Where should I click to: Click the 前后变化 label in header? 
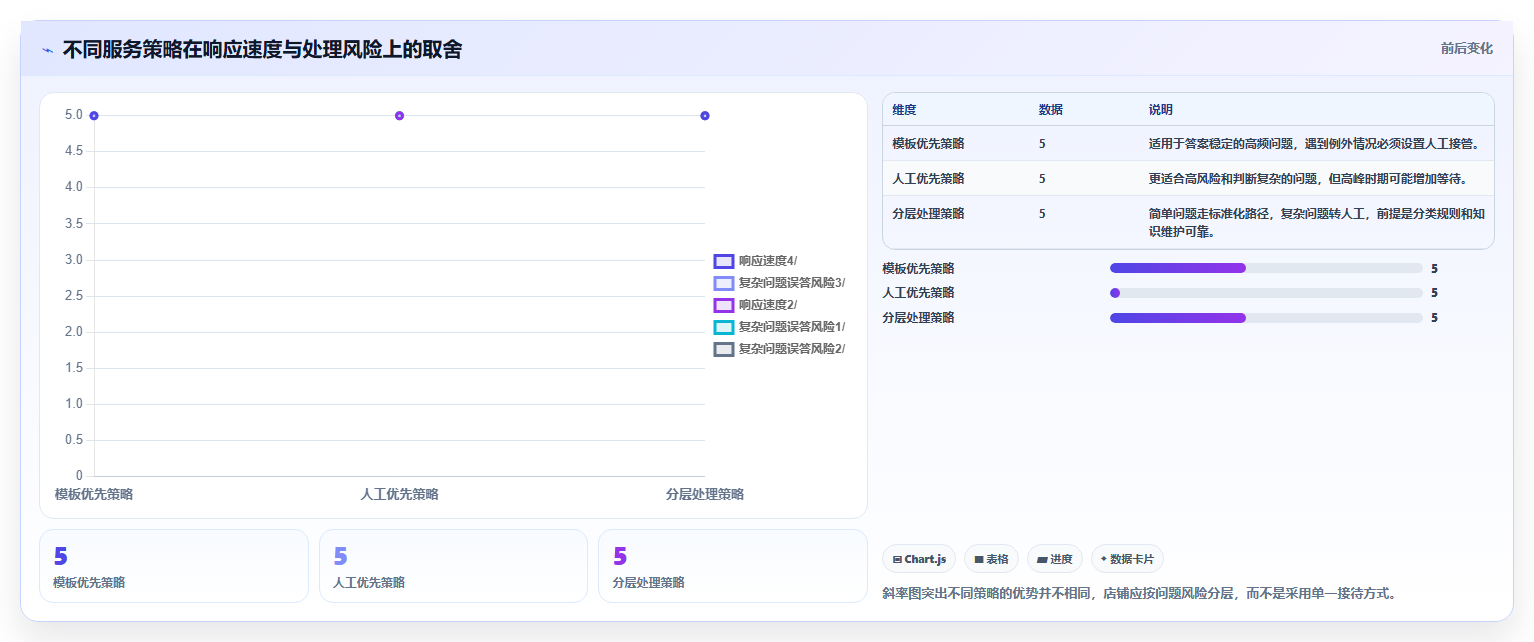point(1467,48)
